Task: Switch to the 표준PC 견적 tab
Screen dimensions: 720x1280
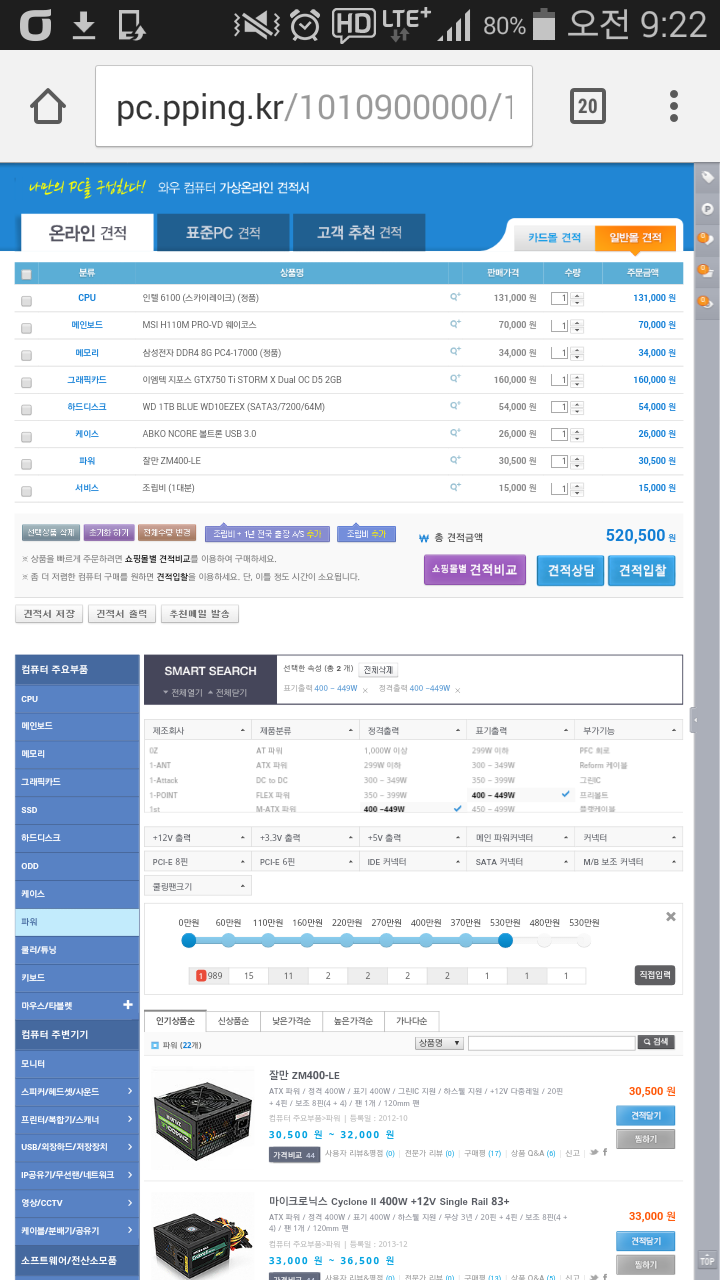Action: pyautogui.click(x=223, y=233)
